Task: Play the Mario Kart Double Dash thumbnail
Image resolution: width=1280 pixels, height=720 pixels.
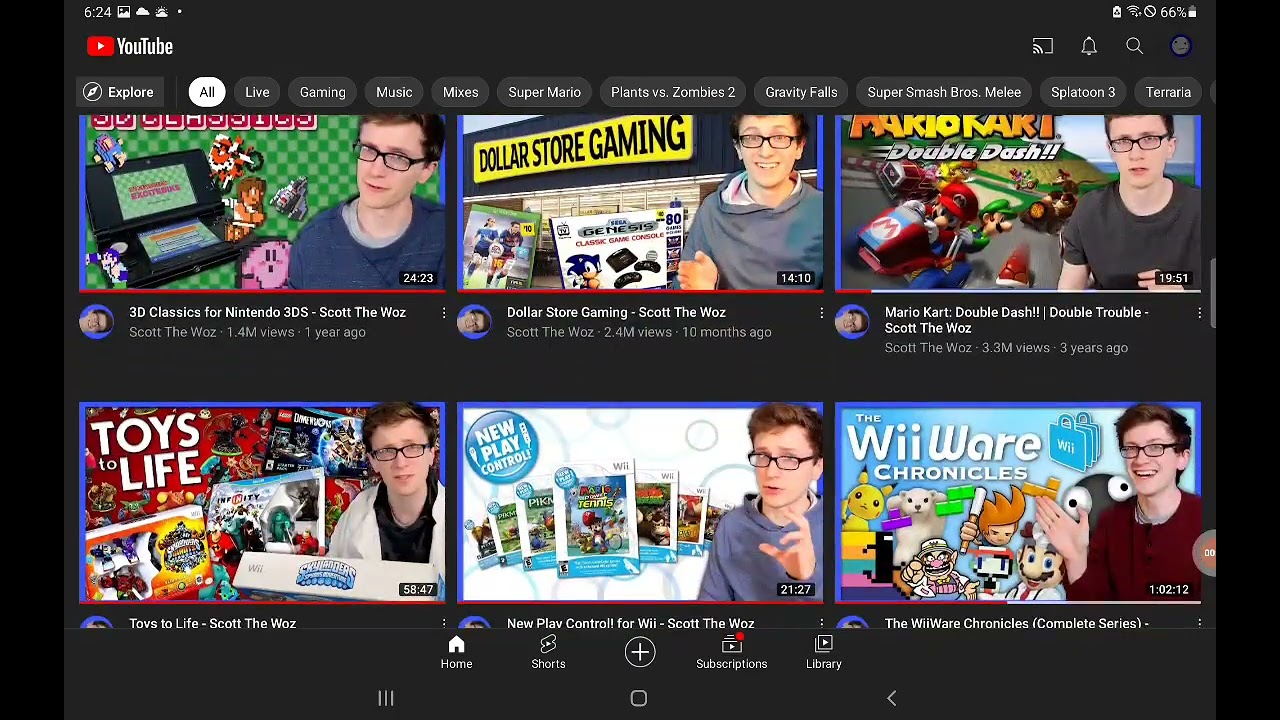Action: [x=1018, y=203]
